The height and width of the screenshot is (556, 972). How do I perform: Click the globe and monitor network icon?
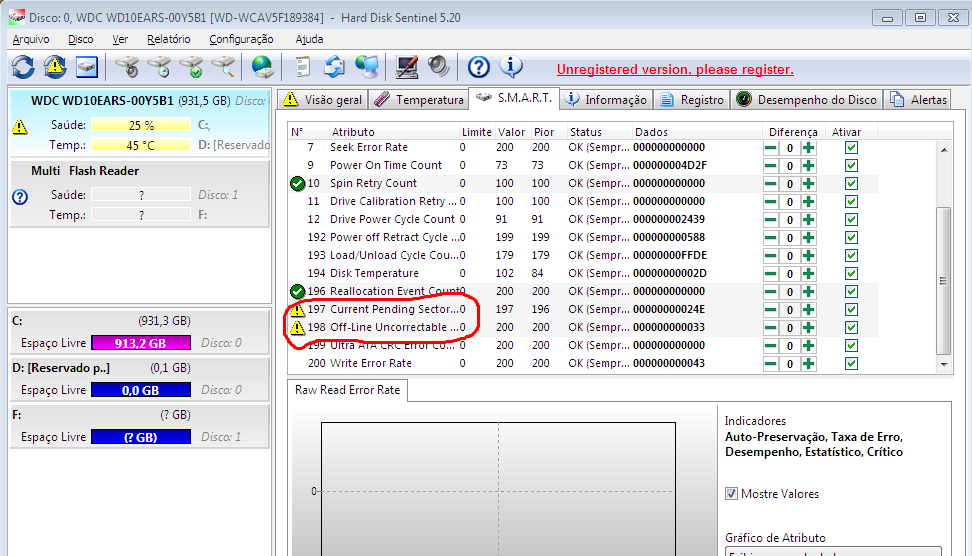click(x=367, y=66)
